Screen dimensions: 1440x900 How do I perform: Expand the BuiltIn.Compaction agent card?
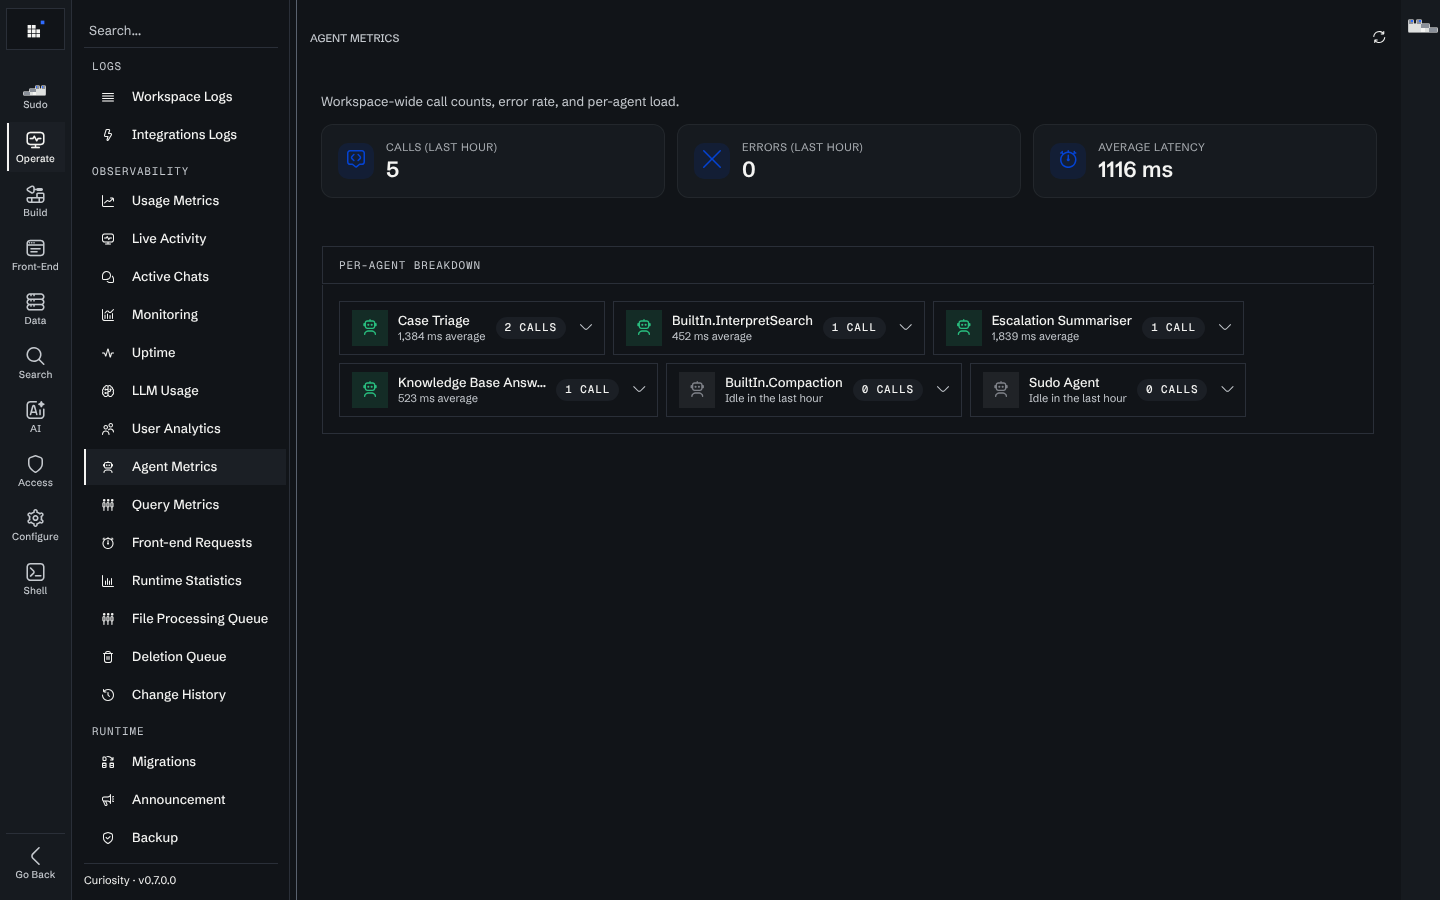pos(943,390)
